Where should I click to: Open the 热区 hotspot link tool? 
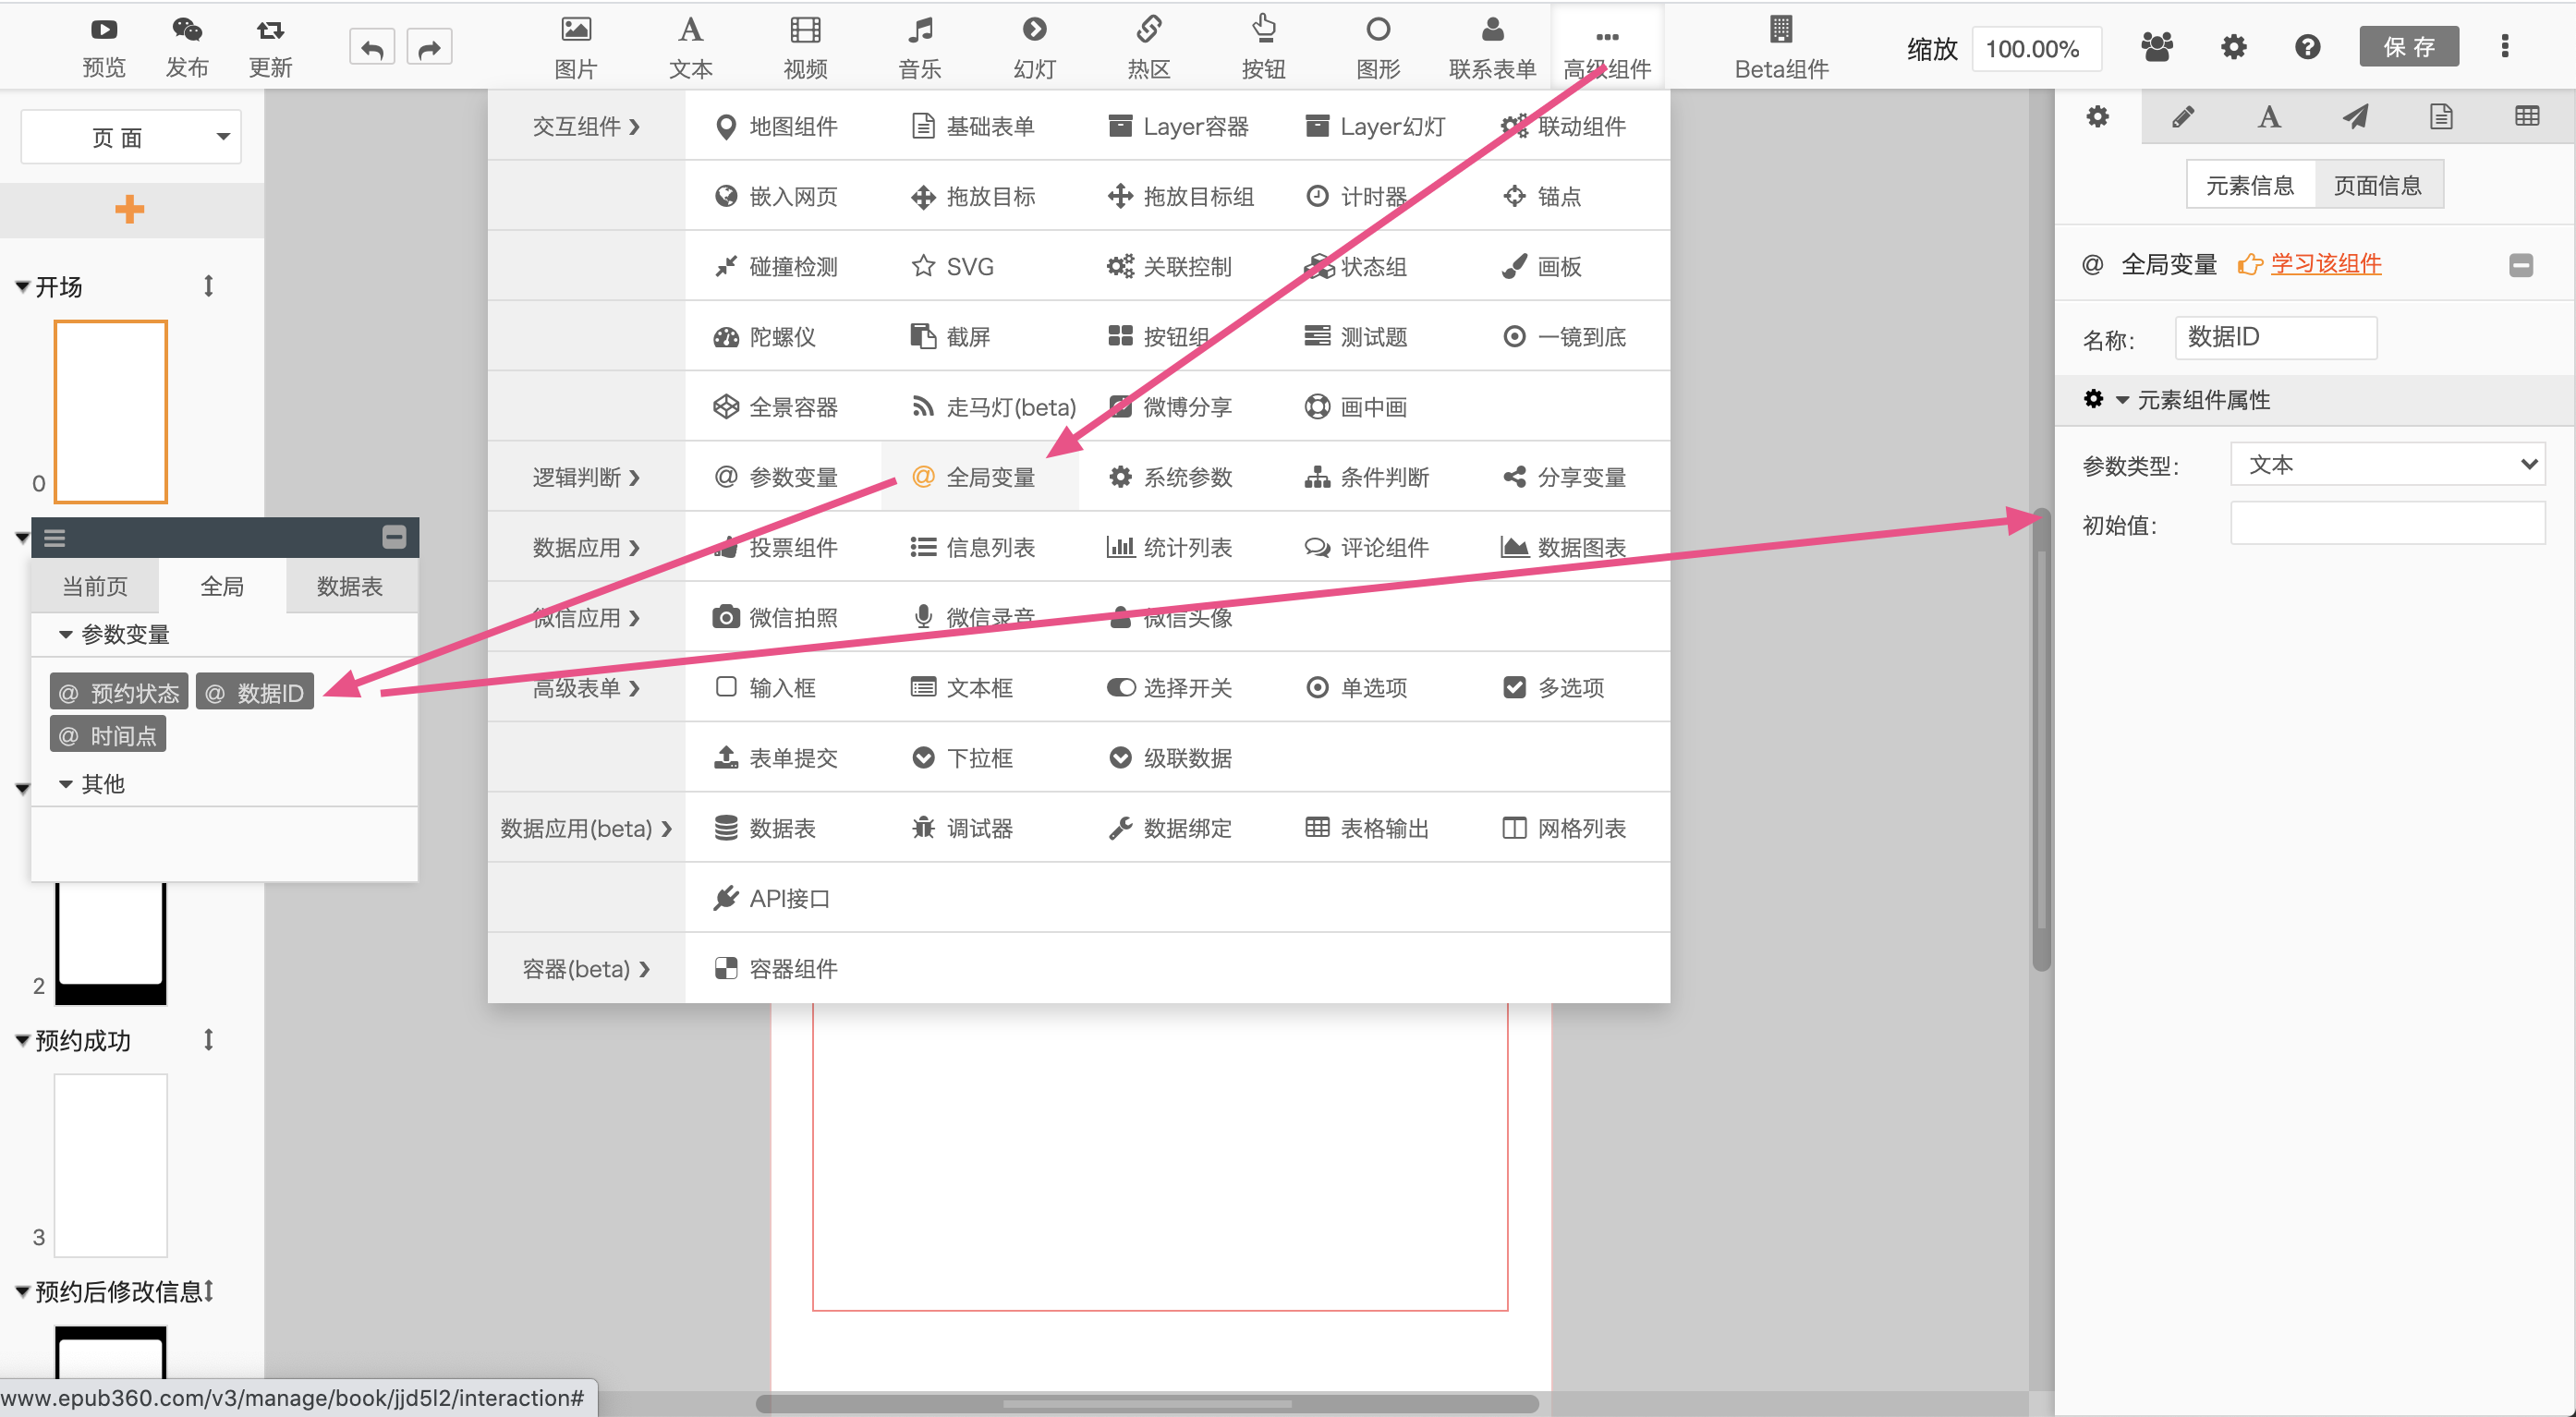1148,46
